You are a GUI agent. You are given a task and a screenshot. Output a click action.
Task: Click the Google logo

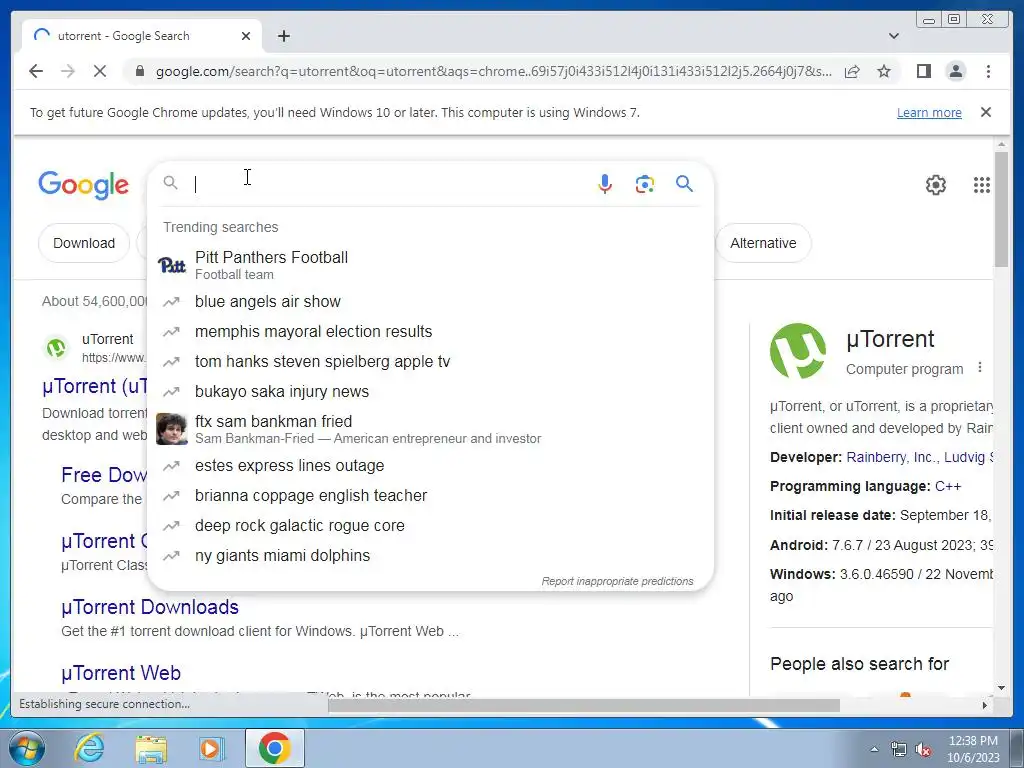tap(84, 185)
